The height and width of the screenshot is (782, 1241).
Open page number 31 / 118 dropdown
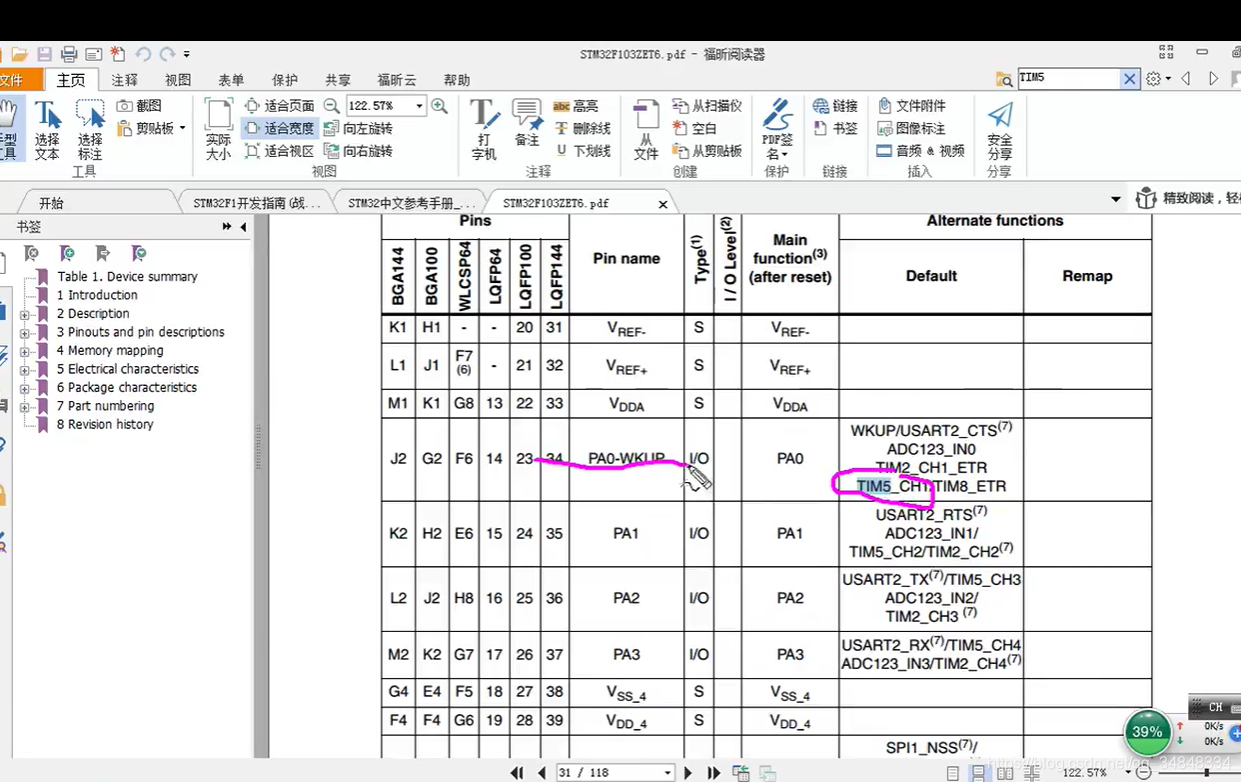tap(667, 773)
